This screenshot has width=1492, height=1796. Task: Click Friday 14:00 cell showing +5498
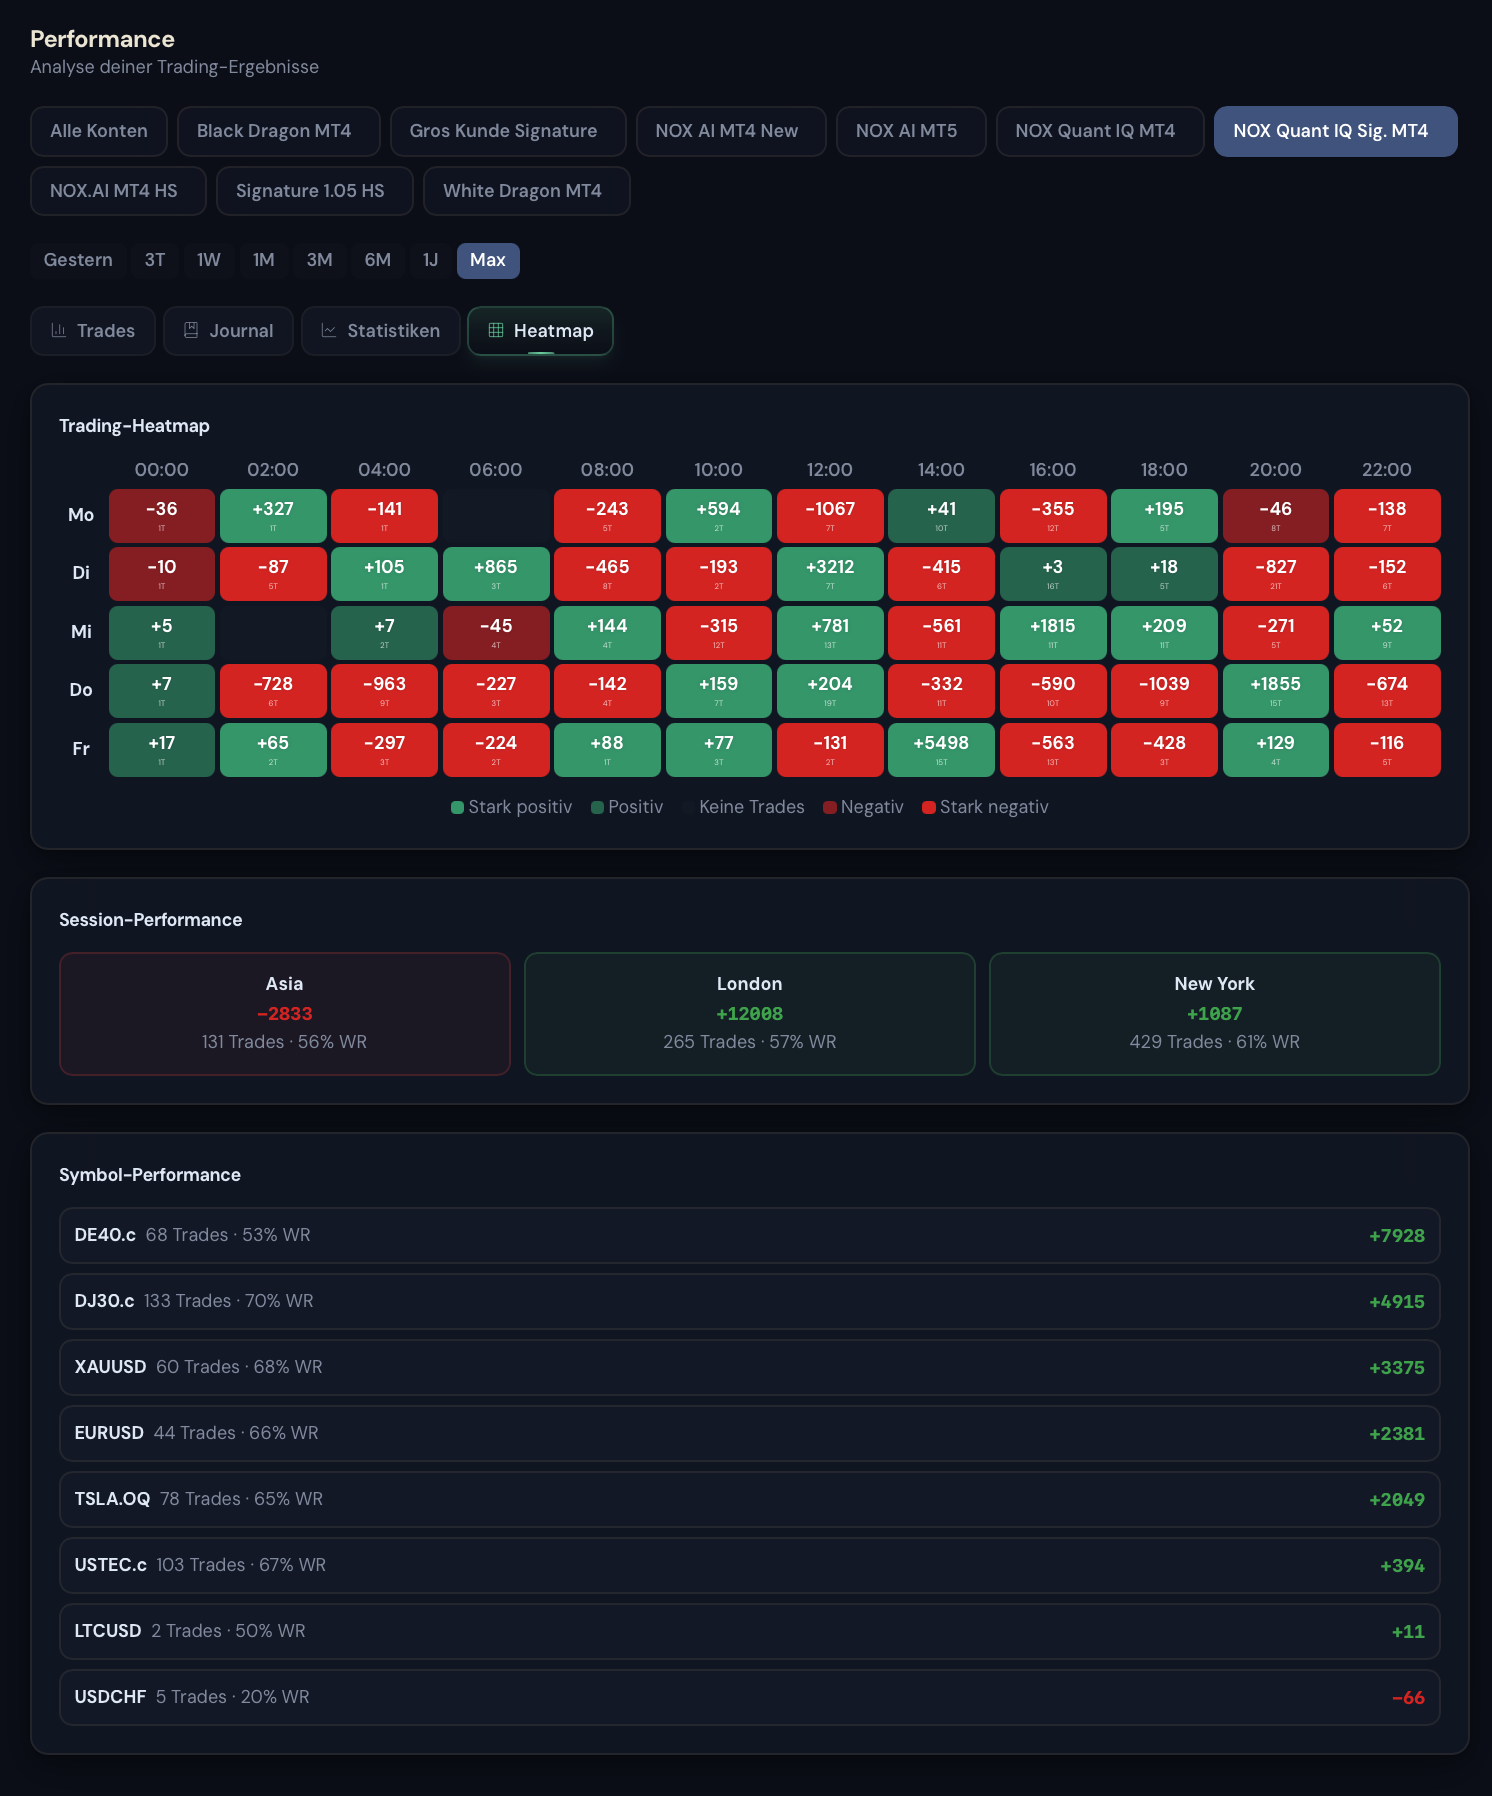[x=941, y=750]
